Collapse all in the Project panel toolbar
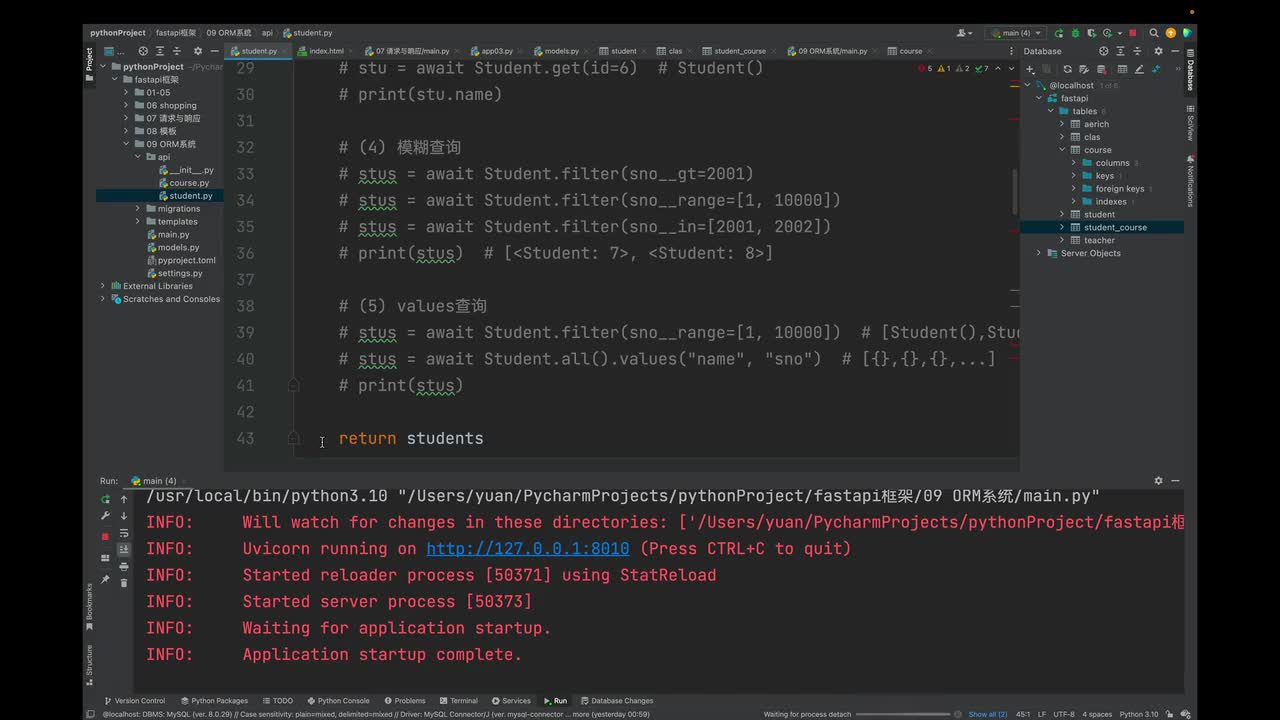The image size is (1280, 720). click(179, 51)
